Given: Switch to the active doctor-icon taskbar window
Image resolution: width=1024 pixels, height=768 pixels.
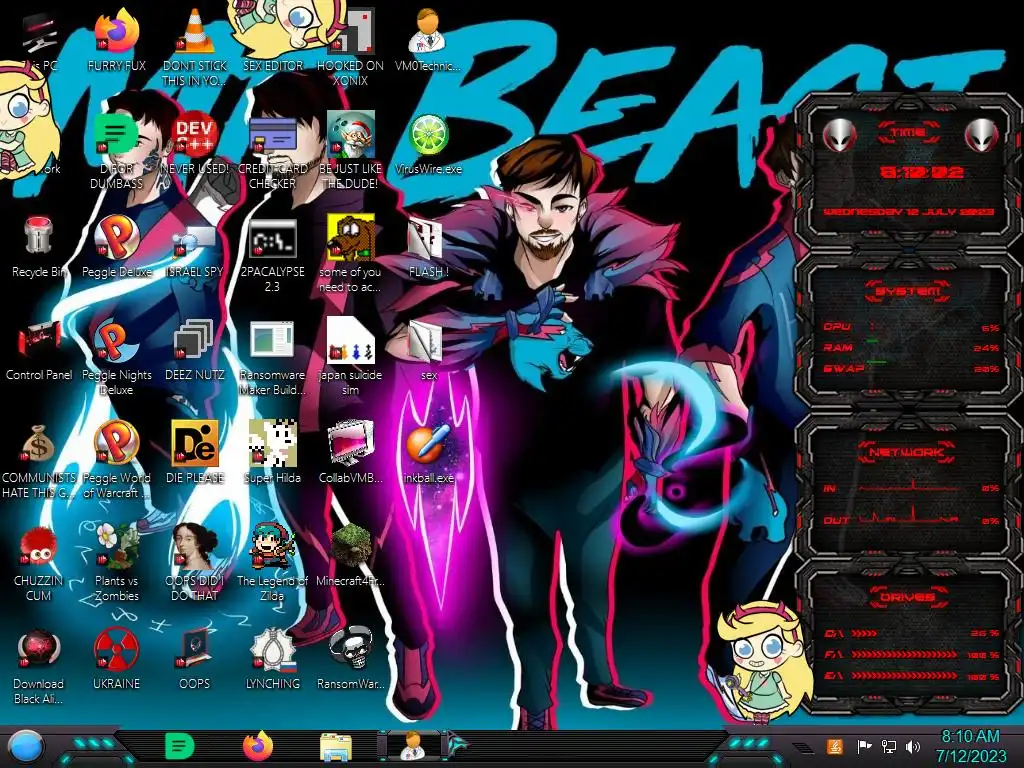Looking at the screenshot, I should tap(413, 746).
